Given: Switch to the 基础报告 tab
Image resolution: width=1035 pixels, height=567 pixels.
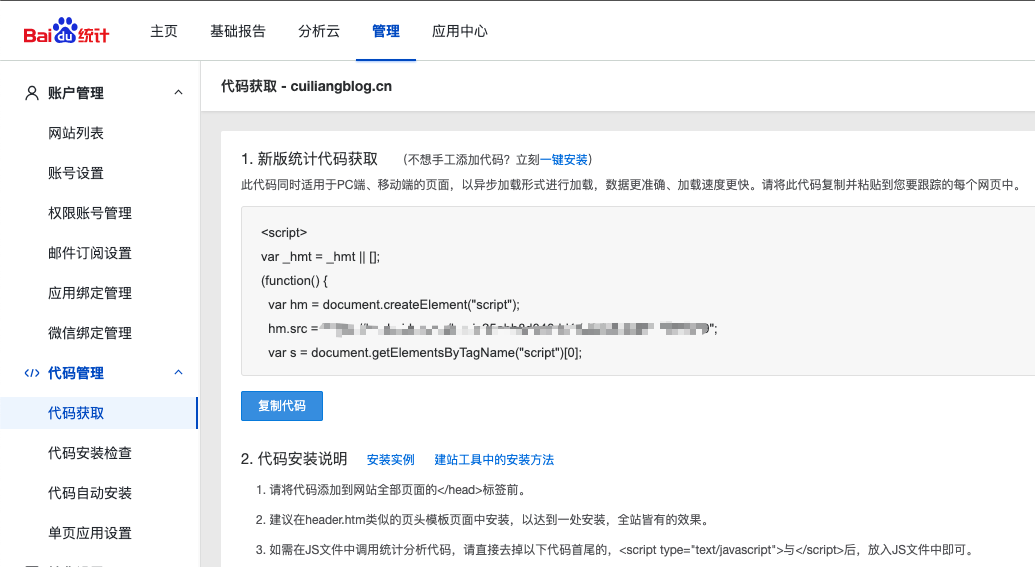Looking at the screenshot, I should coord(238,31).
